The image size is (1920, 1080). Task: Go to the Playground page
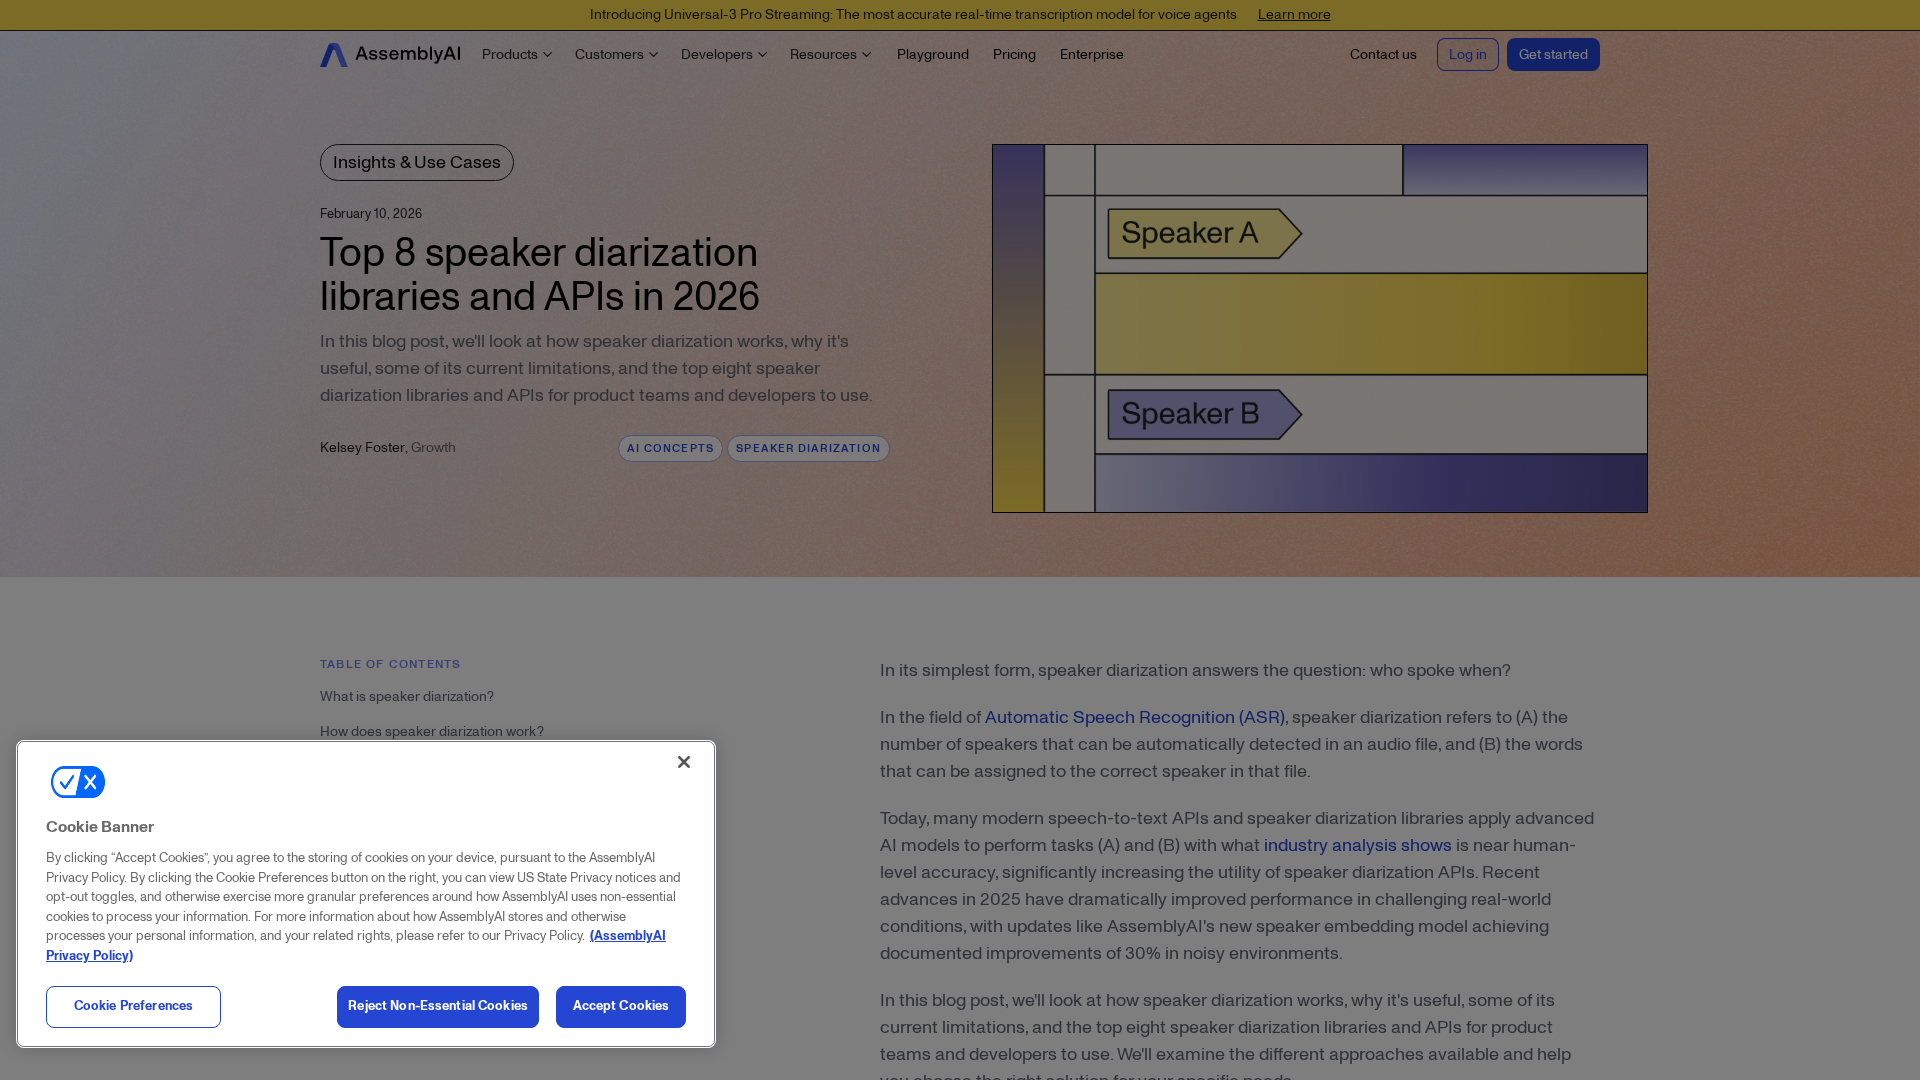tap(932, 55)
